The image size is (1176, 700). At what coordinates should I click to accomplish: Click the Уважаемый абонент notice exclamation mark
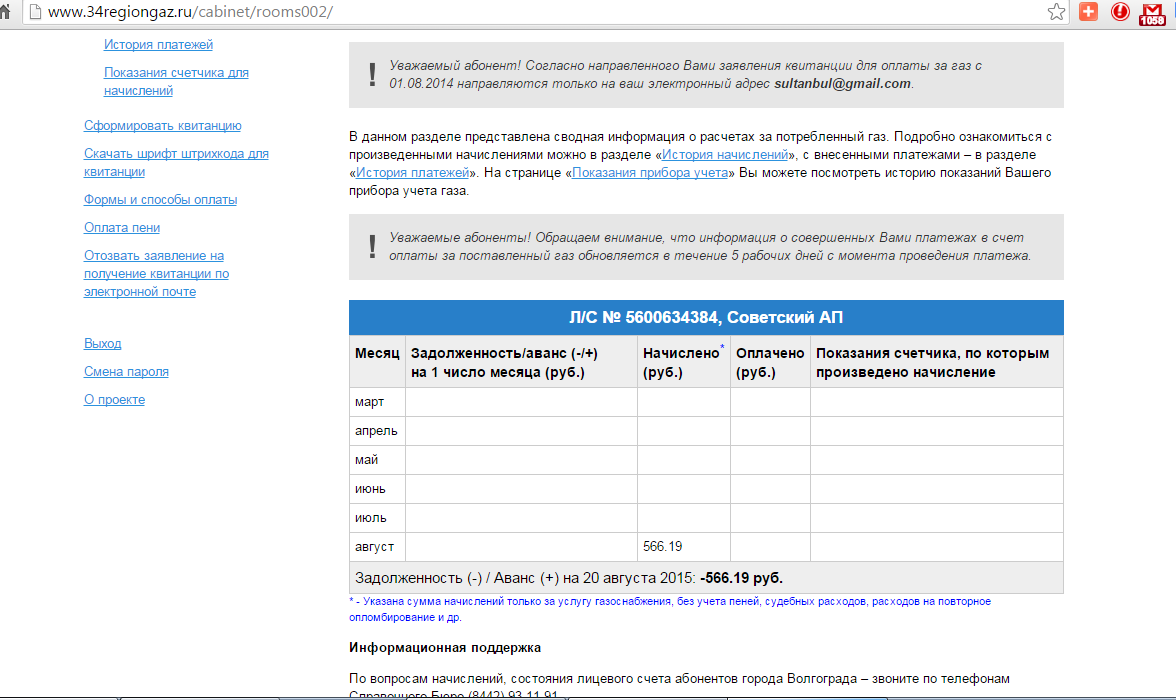tap(372, 74)
